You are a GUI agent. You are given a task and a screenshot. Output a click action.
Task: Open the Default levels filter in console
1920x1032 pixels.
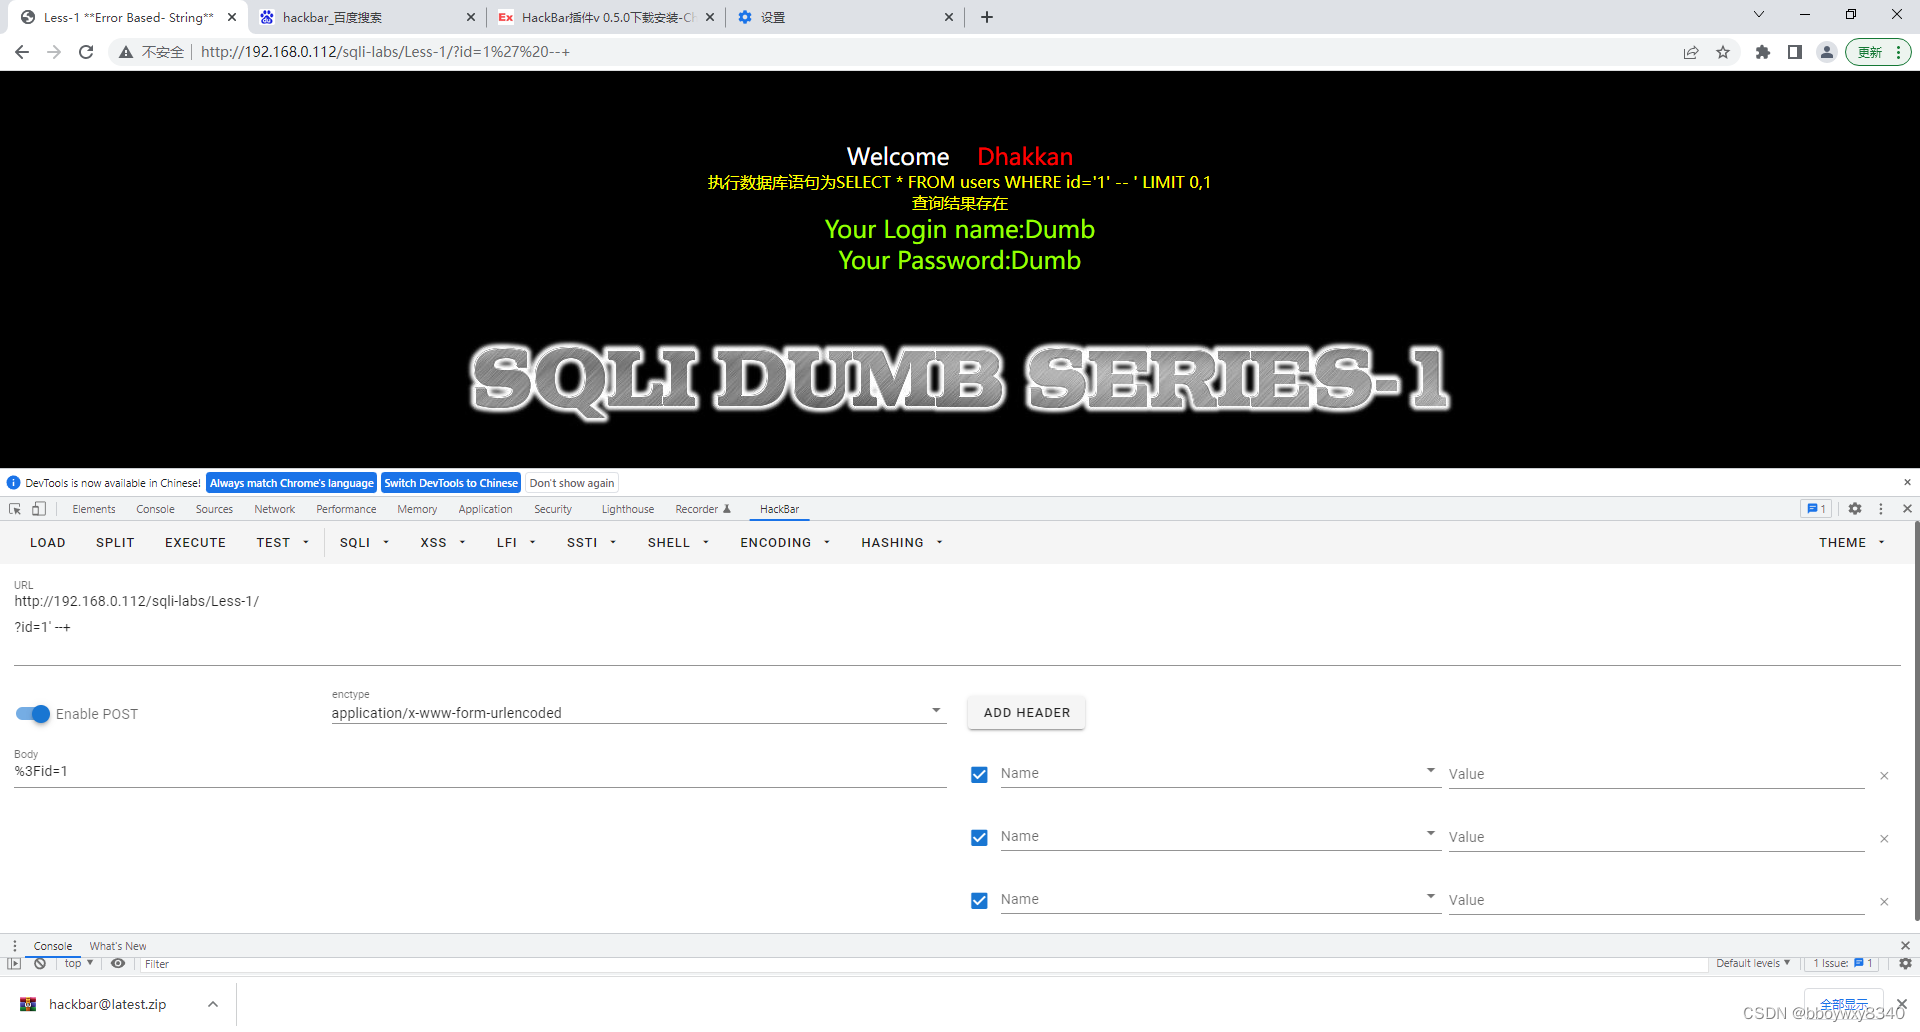click(x=1752, y=963)
